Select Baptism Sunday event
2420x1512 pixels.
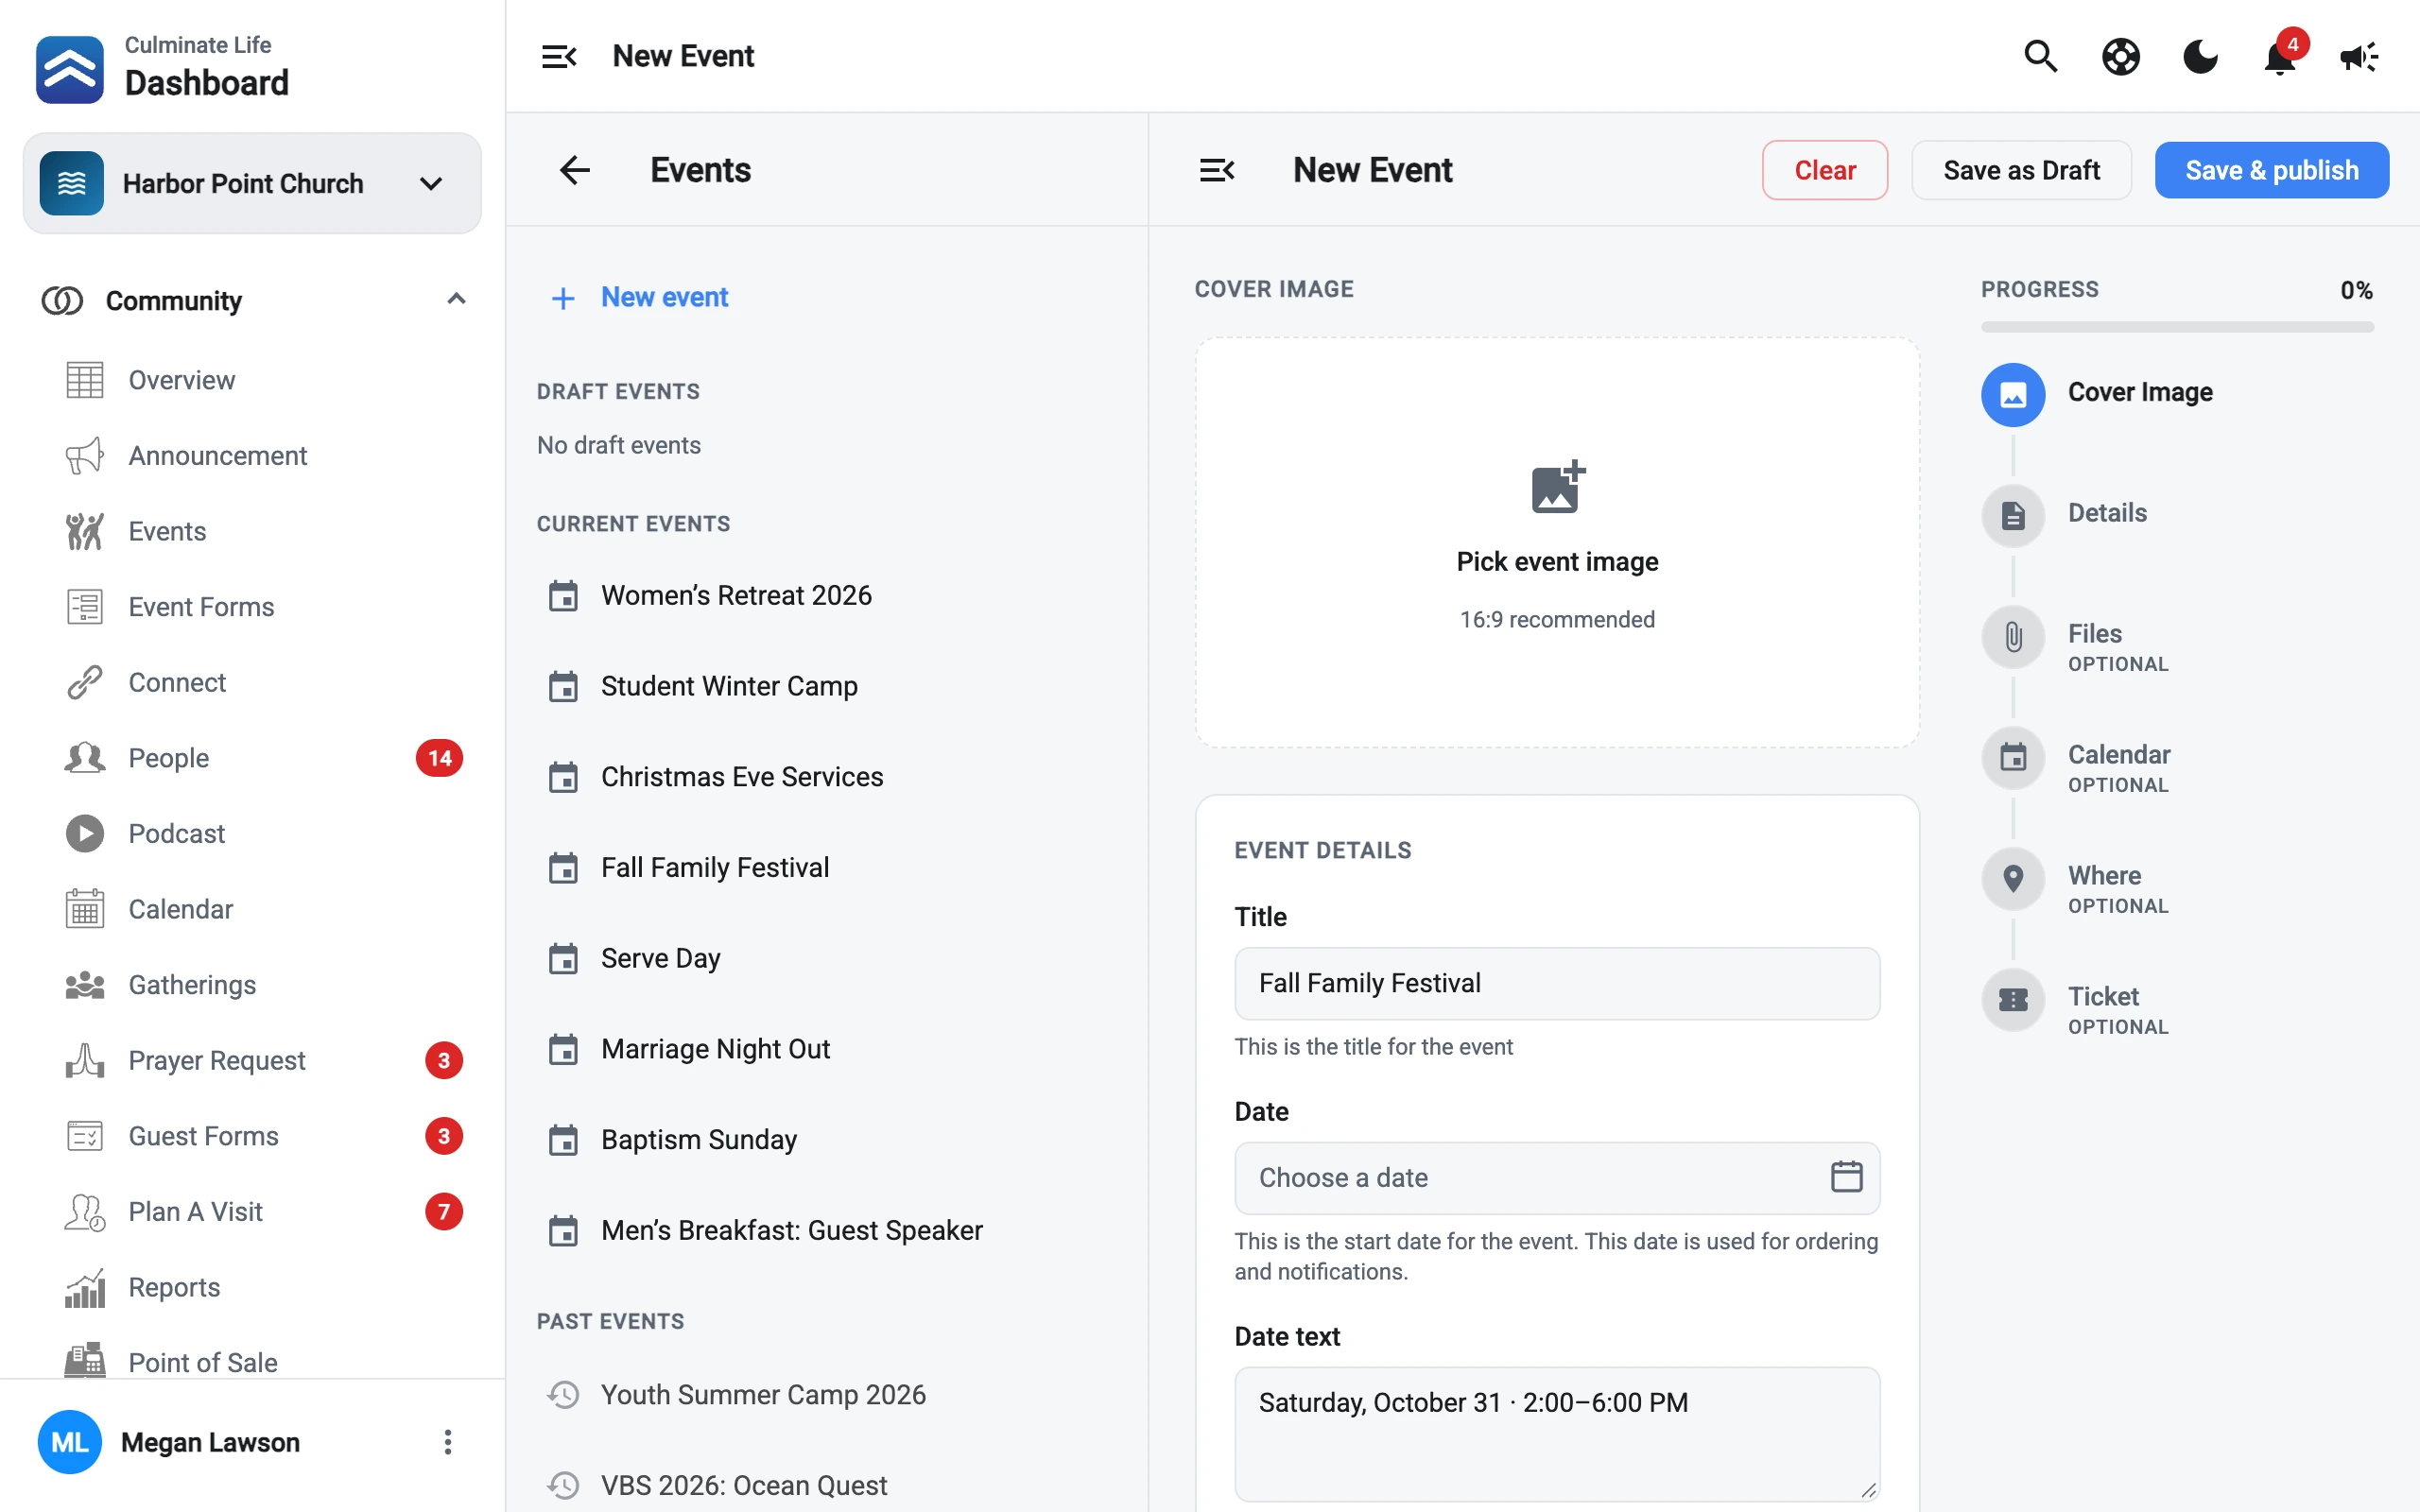click(x=826, y=1140)
